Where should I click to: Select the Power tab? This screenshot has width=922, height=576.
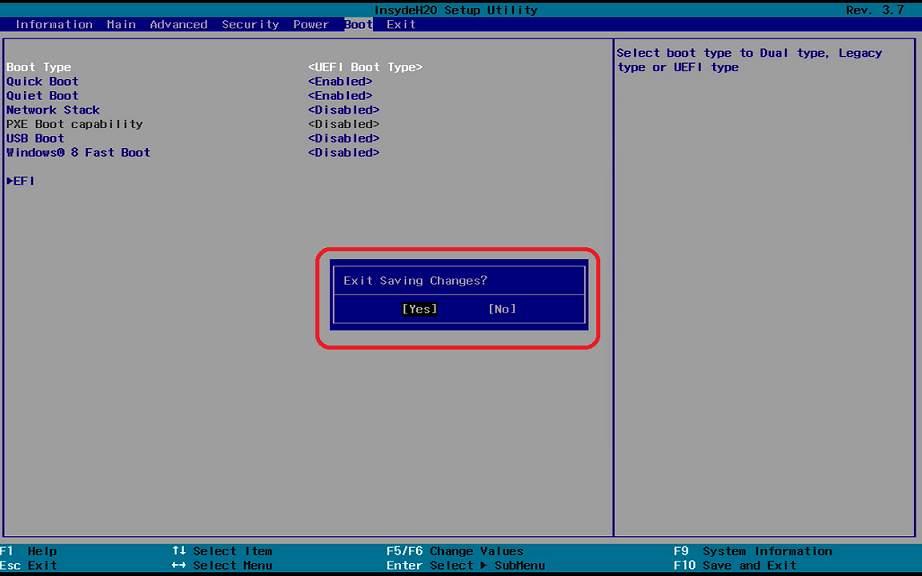click(x=311, y=24)
